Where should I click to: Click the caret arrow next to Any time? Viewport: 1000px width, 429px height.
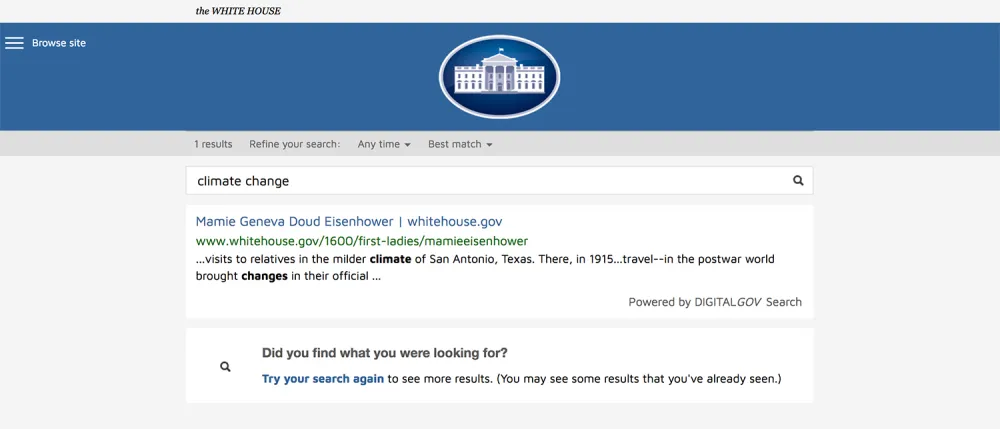coord(408,145)
